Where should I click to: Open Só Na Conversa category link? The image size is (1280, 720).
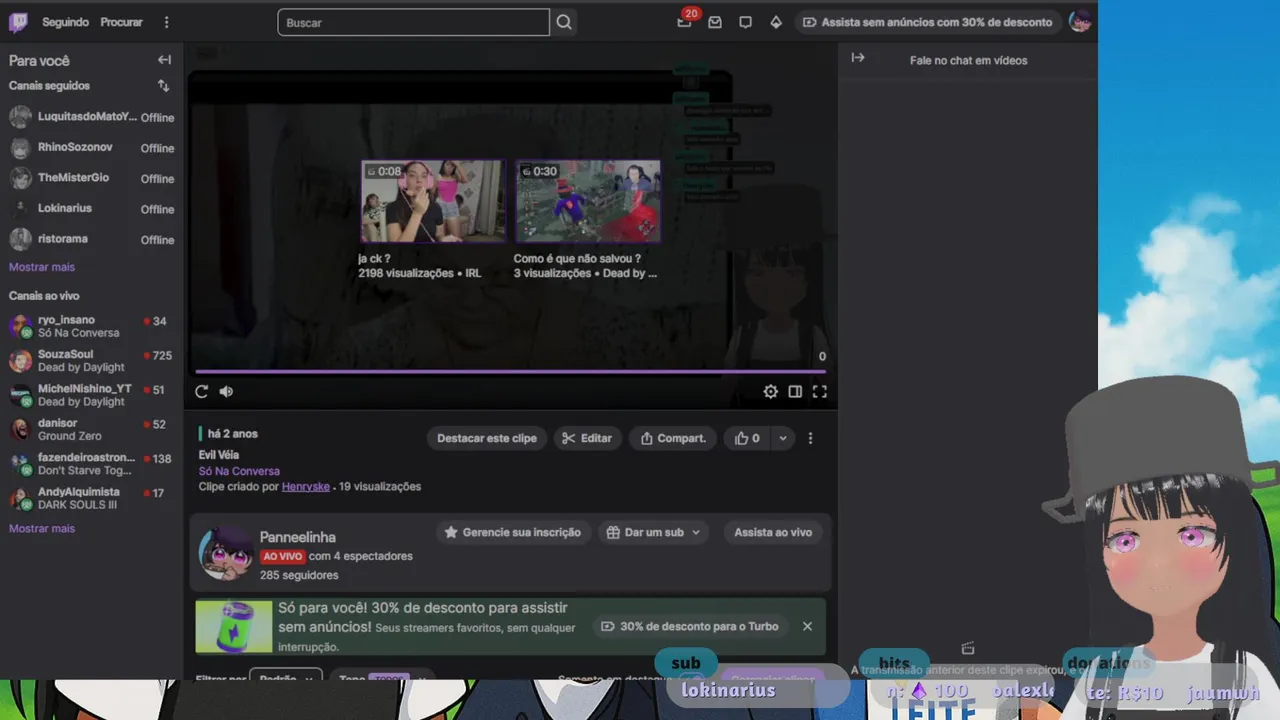(239, 471)
